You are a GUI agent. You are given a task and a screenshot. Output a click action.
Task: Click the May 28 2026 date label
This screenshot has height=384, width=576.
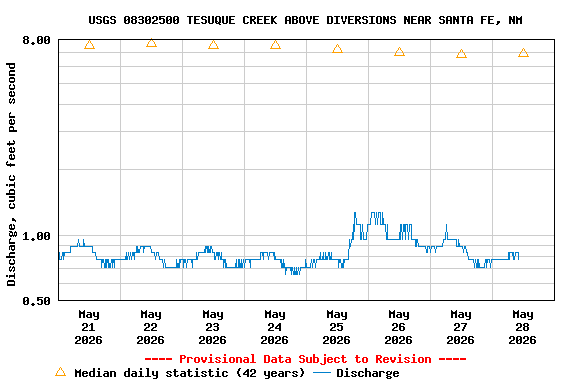point(523,327)
